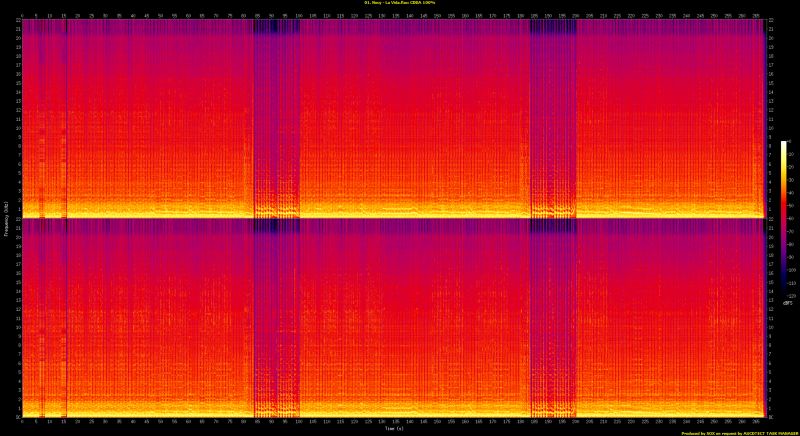The height and width of the screenshot is (436, 800).
Task: Click the DC label at the bottom-left axis
Action: point(16,415)
